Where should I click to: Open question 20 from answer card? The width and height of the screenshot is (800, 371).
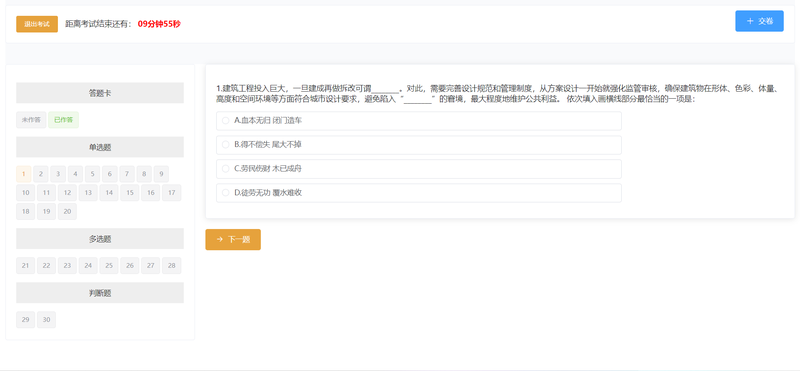tap(67, 212)
